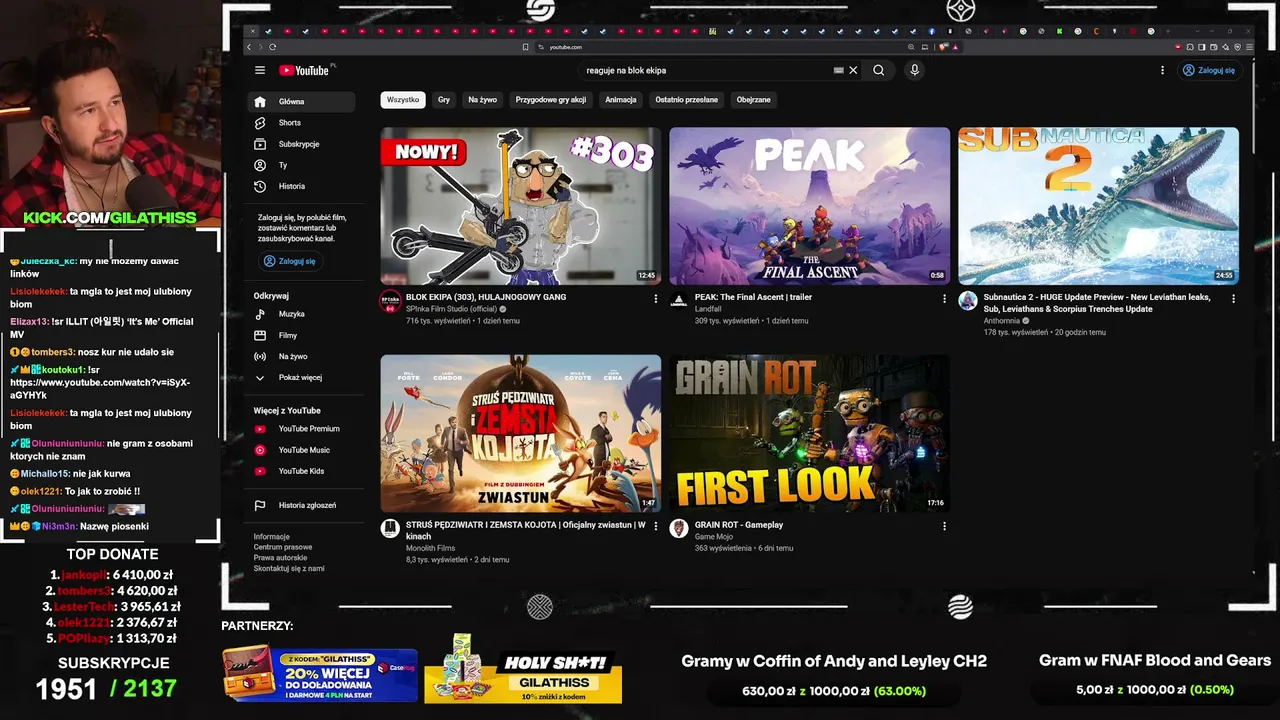This screenshot has width=1280, height=720.
Task: Select the Gry filter chip
Action: pos(444,100)
